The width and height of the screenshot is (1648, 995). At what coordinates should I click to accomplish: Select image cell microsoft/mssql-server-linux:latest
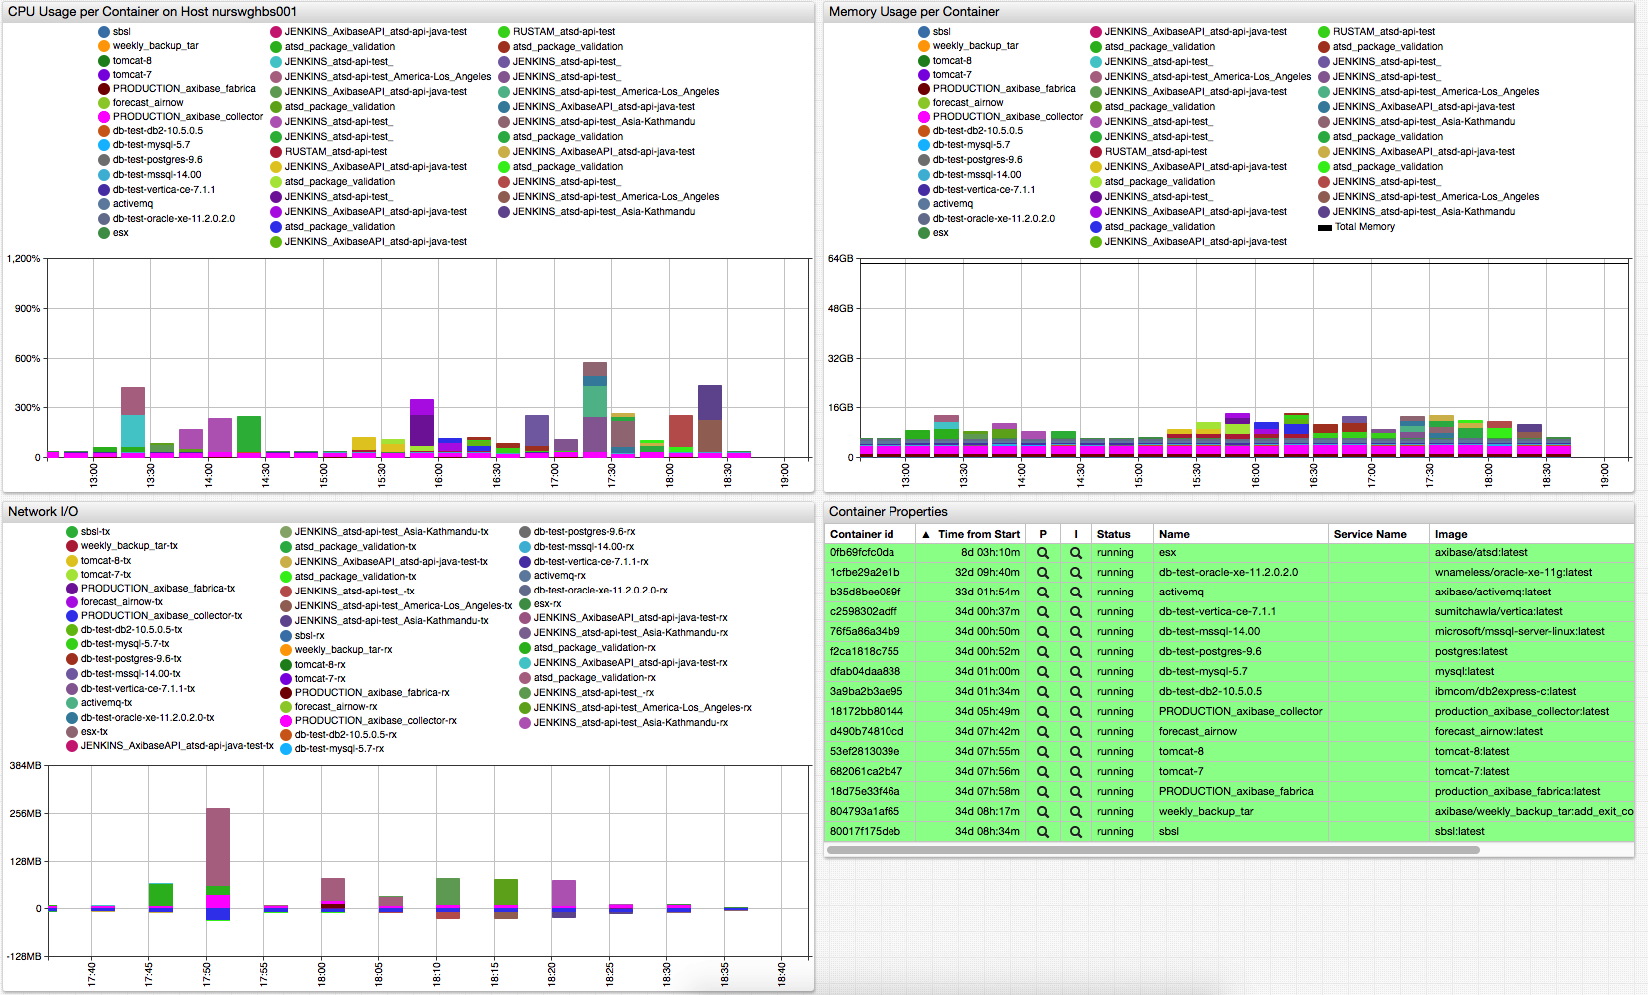1519,631
